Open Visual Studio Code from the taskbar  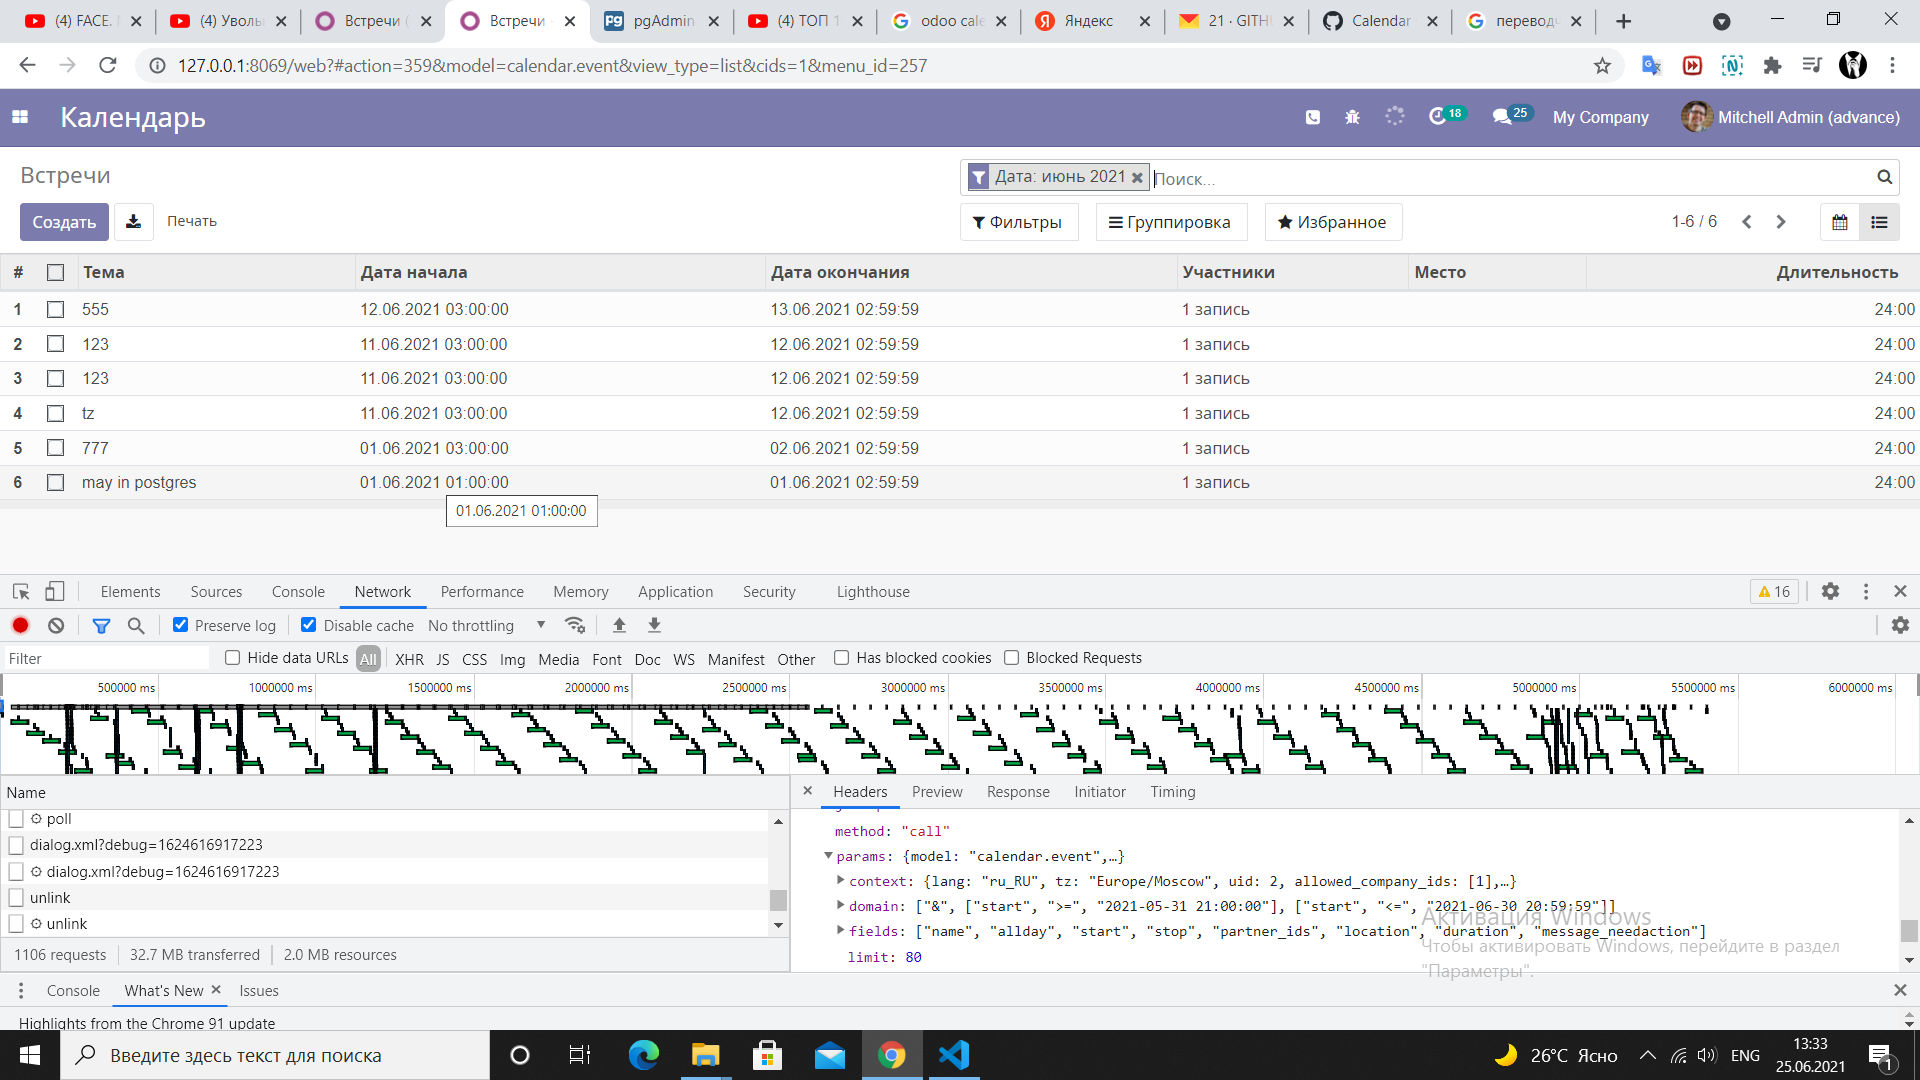(954, 1055)
